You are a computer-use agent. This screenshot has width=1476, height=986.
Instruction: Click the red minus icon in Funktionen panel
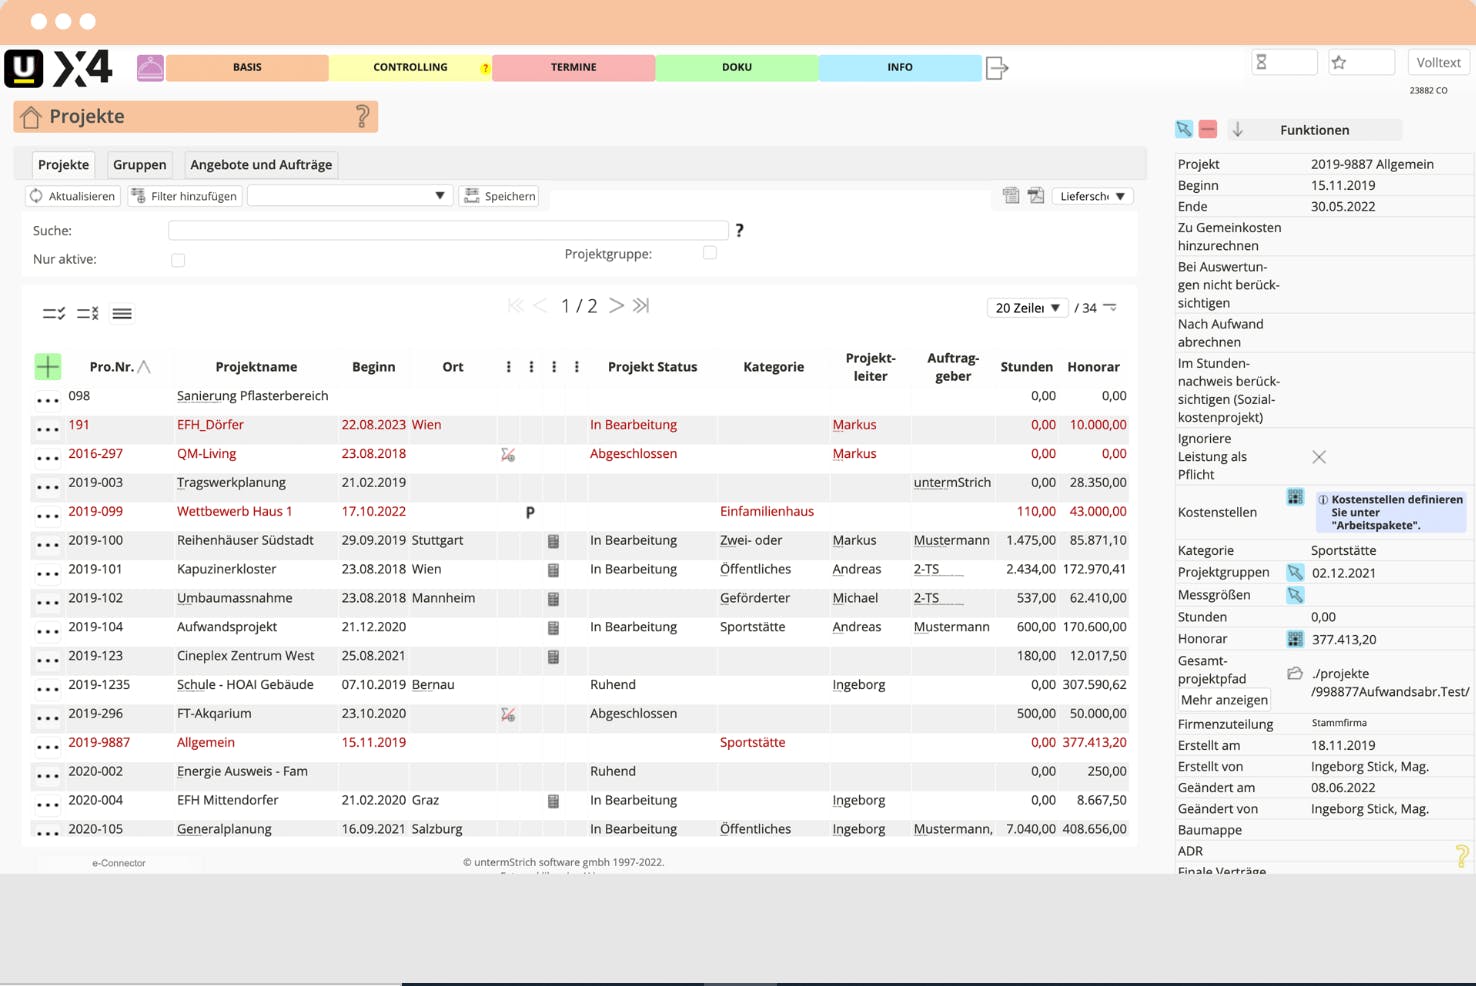pyautogui.click(x=1208, y=129)
